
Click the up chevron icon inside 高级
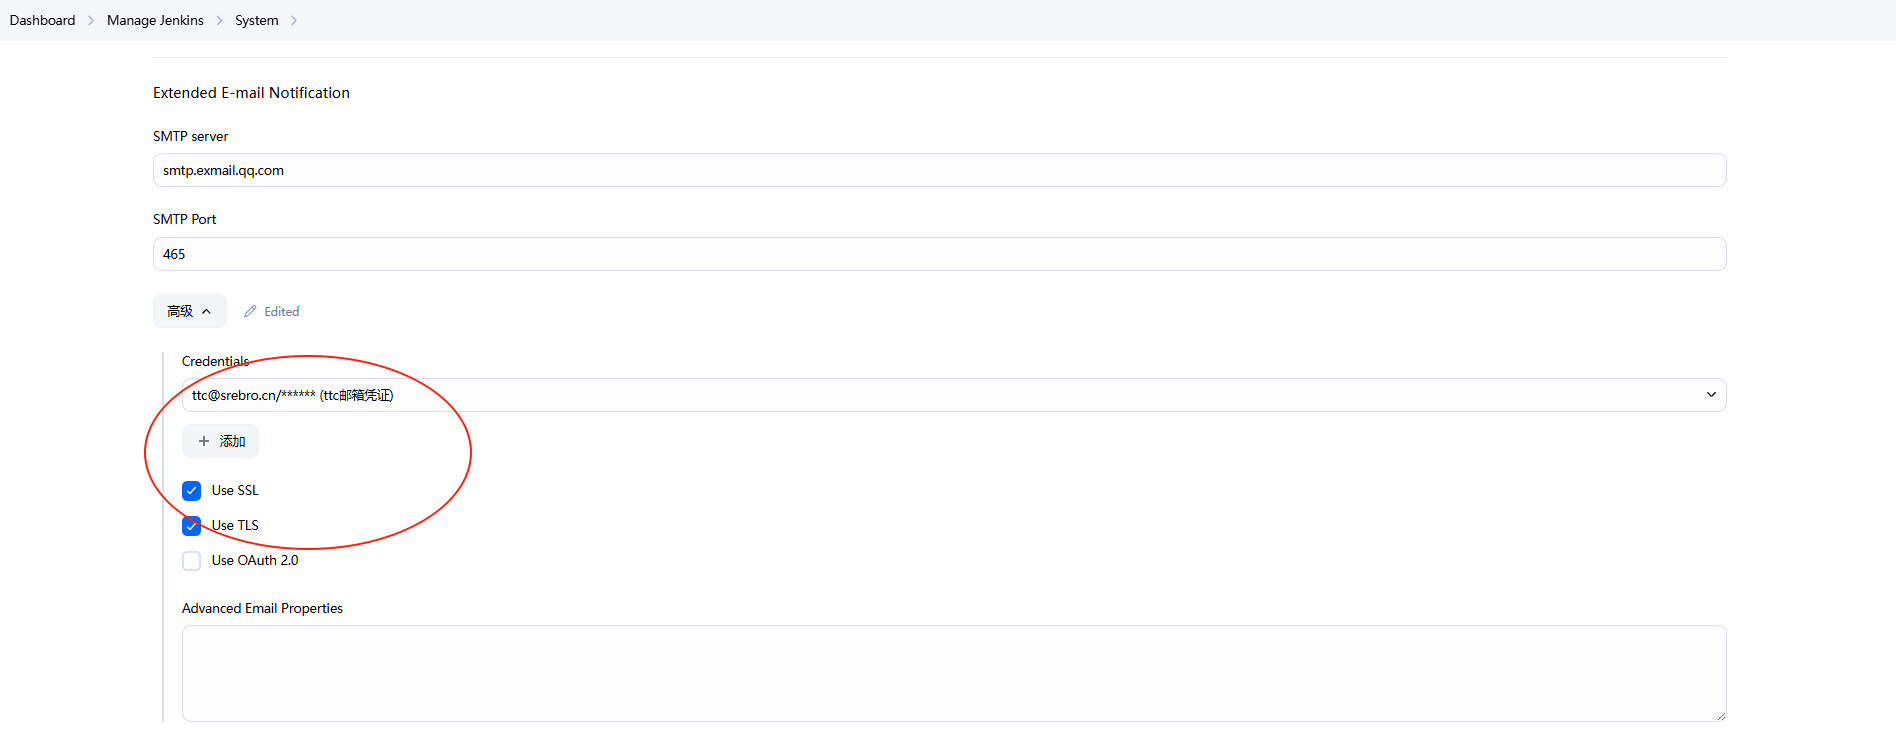pos(207,311)
